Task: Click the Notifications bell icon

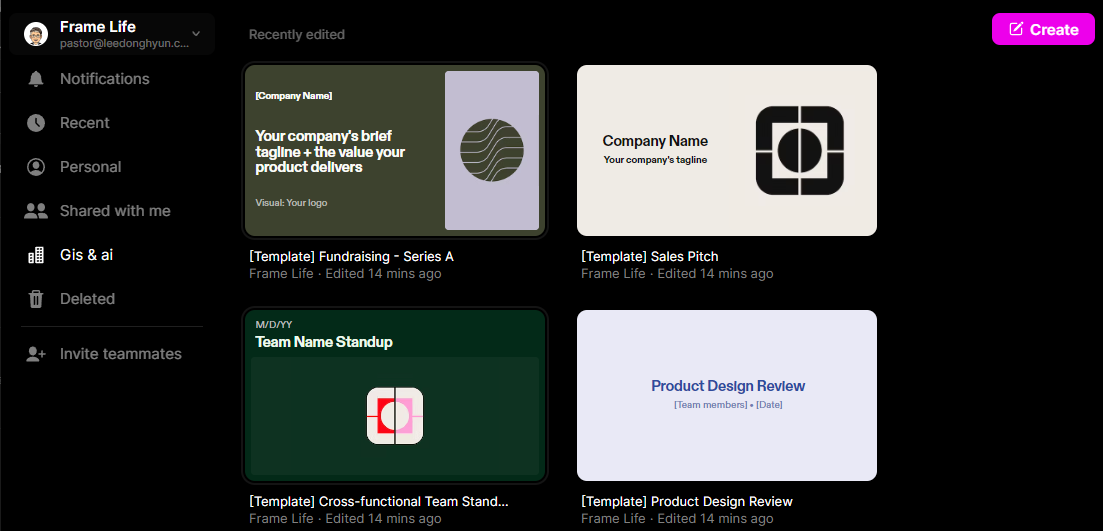Action: point(35,79)
